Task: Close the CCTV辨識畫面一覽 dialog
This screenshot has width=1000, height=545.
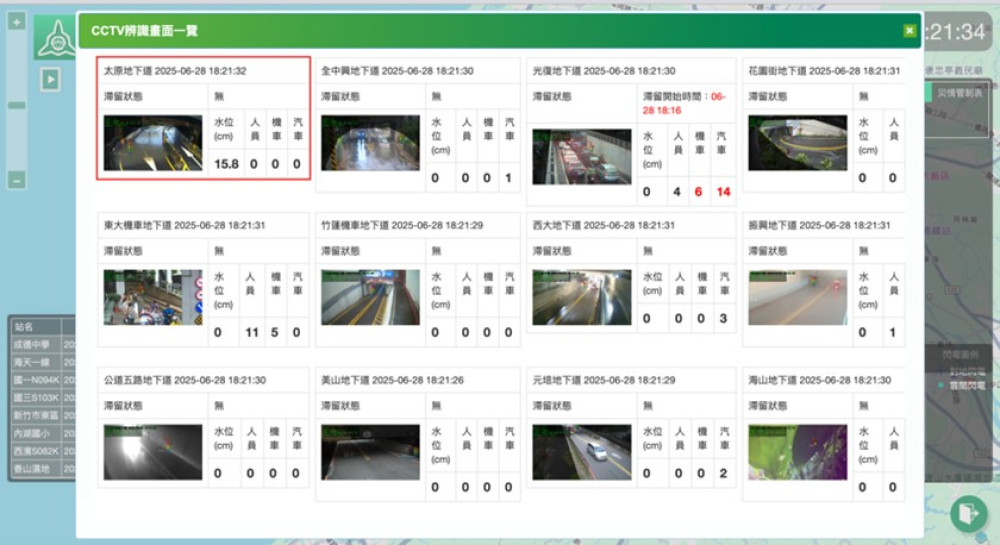Action: (x=909, y=31)
